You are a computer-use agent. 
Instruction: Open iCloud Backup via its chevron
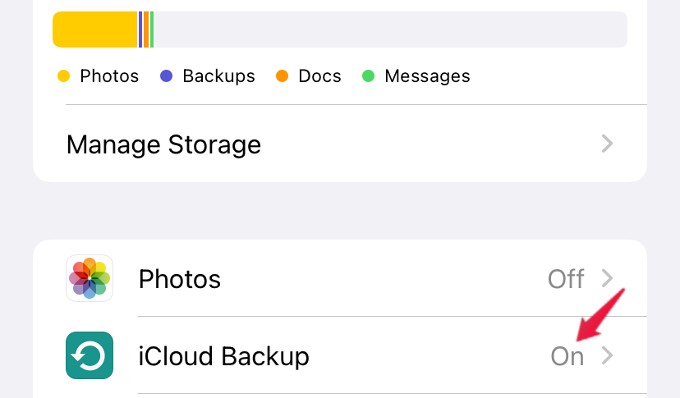click(x=607, y=355)
